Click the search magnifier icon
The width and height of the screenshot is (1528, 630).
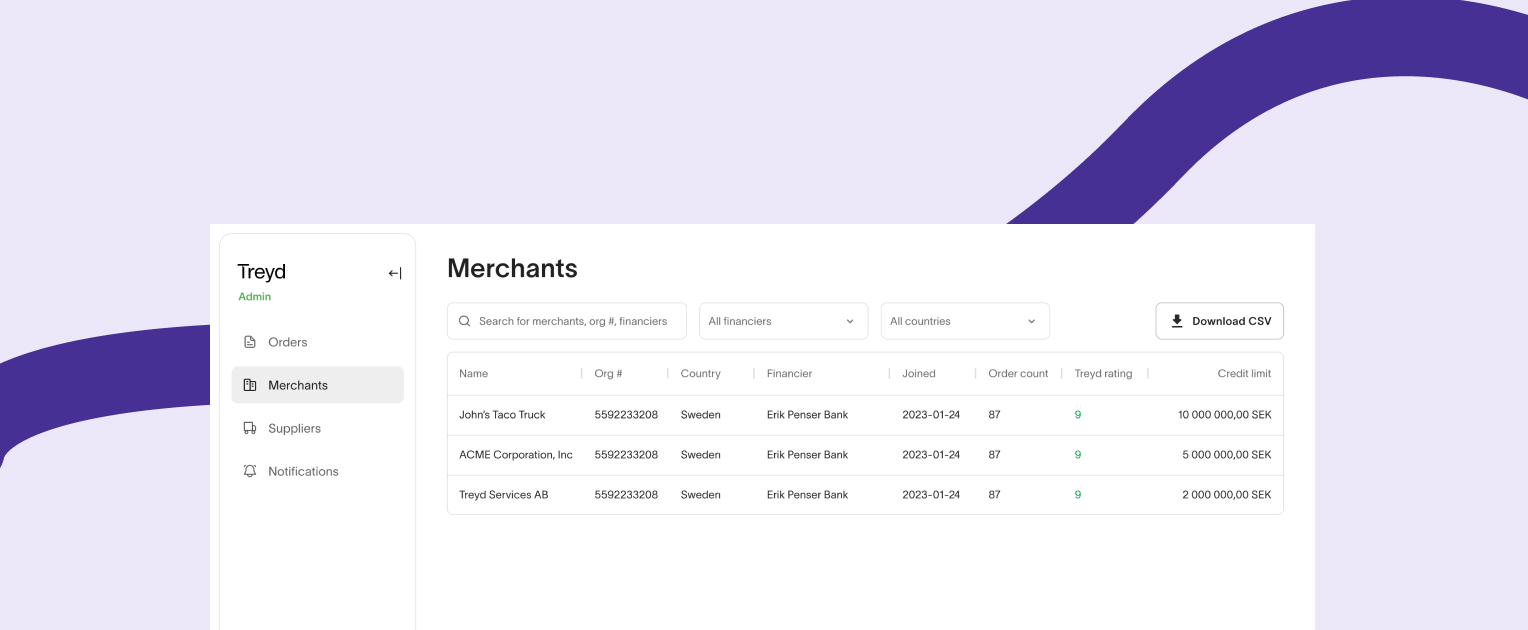[x=464, y=321]
